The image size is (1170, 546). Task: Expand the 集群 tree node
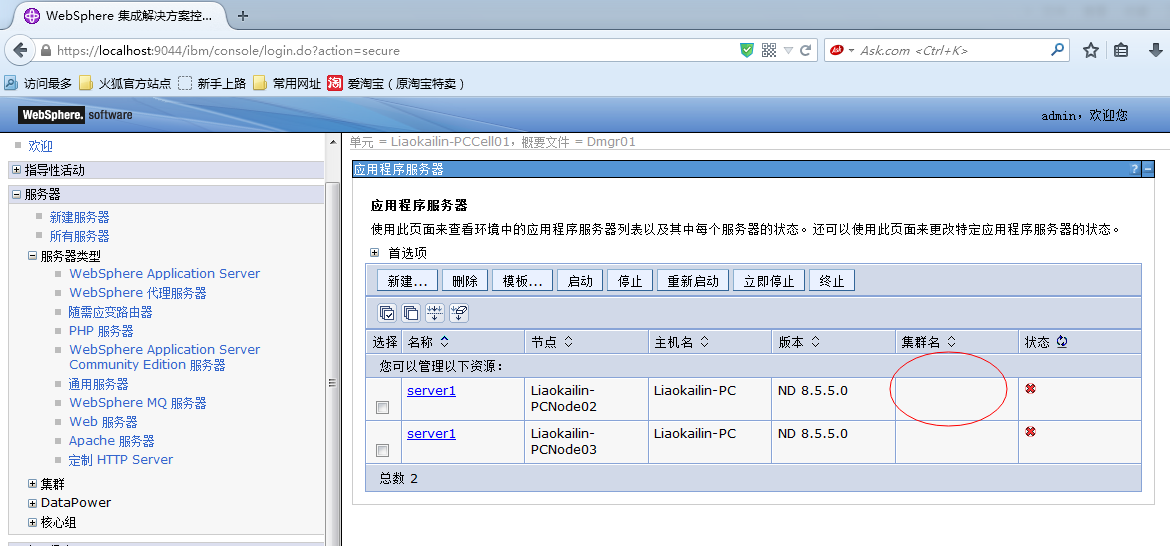32,483
